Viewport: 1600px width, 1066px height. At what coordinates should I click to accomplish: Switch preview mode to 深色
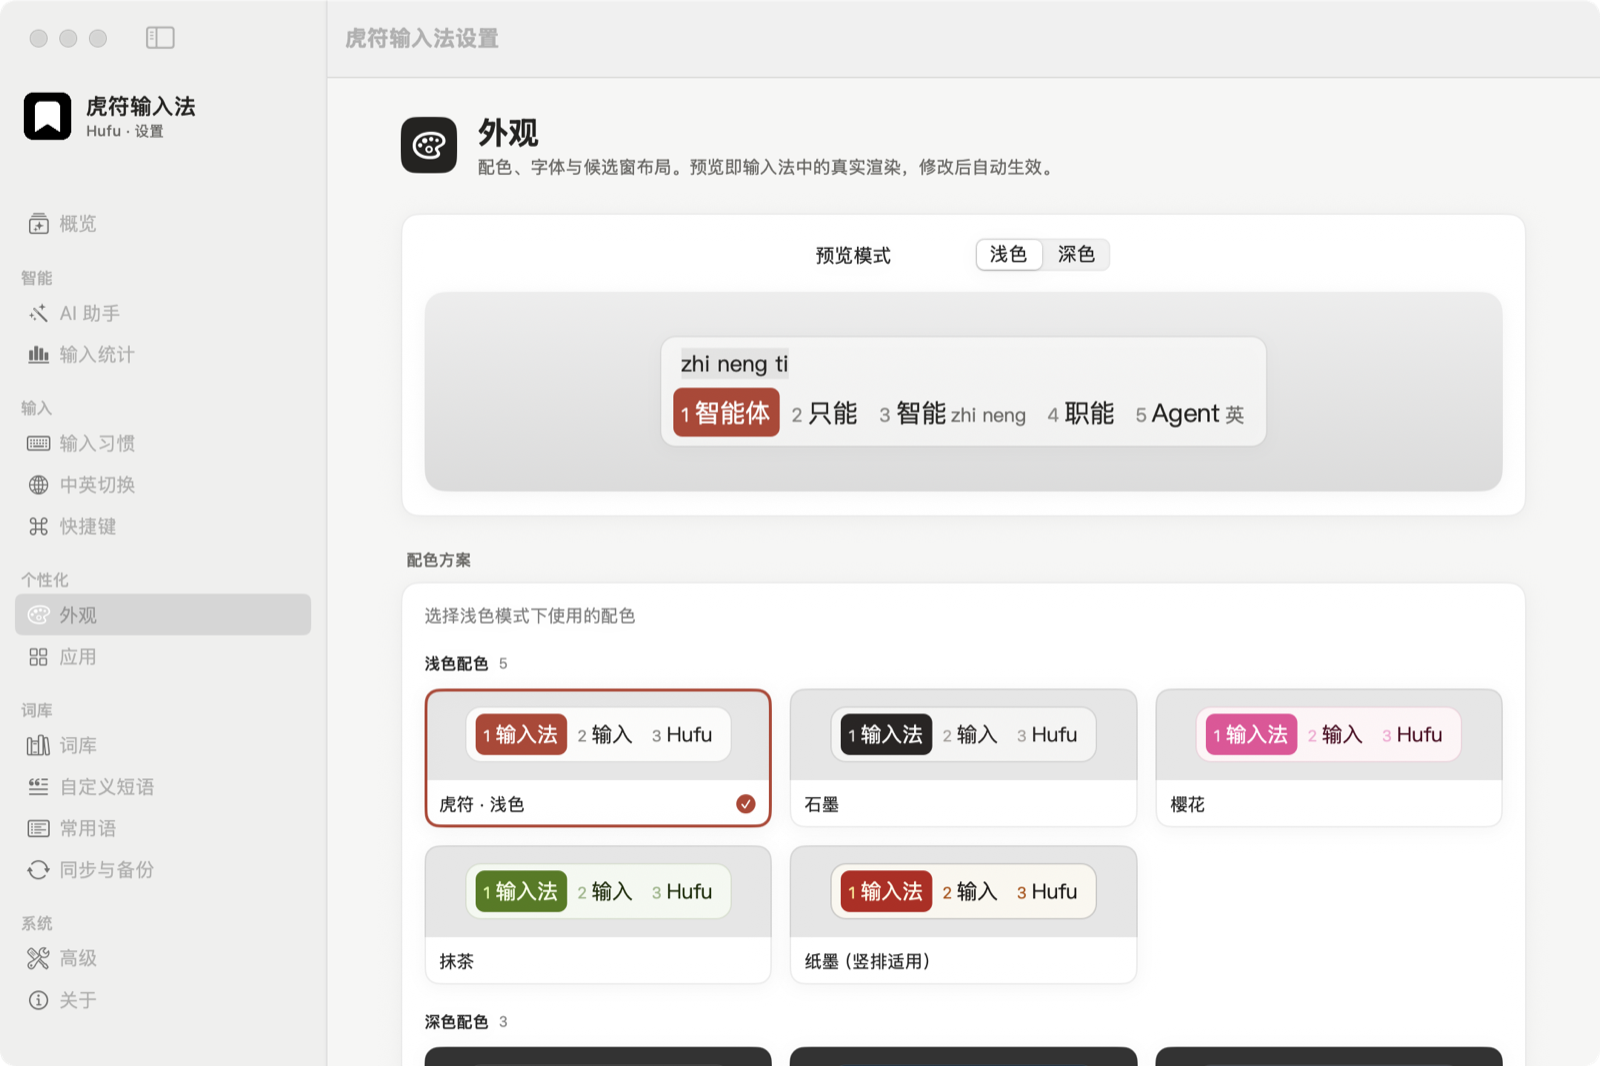[x=1076, y=255]
